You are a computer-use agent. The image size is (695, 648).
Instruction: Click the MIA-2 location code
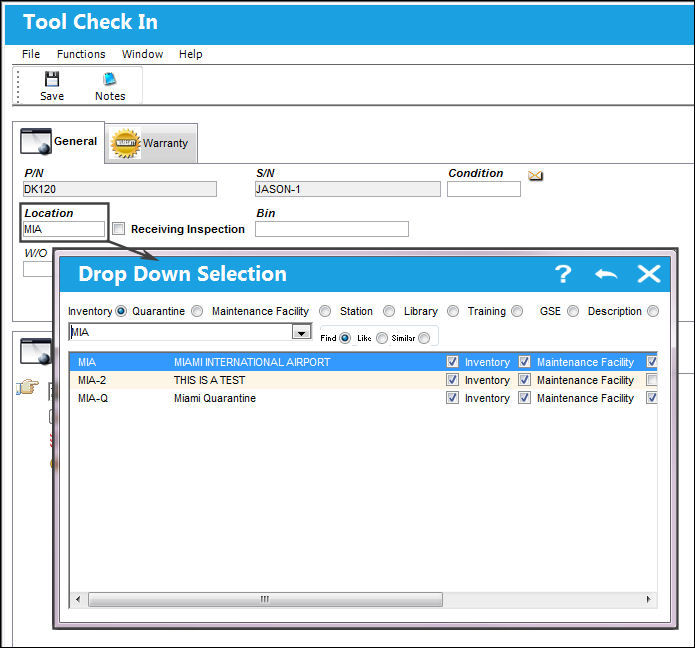click(92, 380)
